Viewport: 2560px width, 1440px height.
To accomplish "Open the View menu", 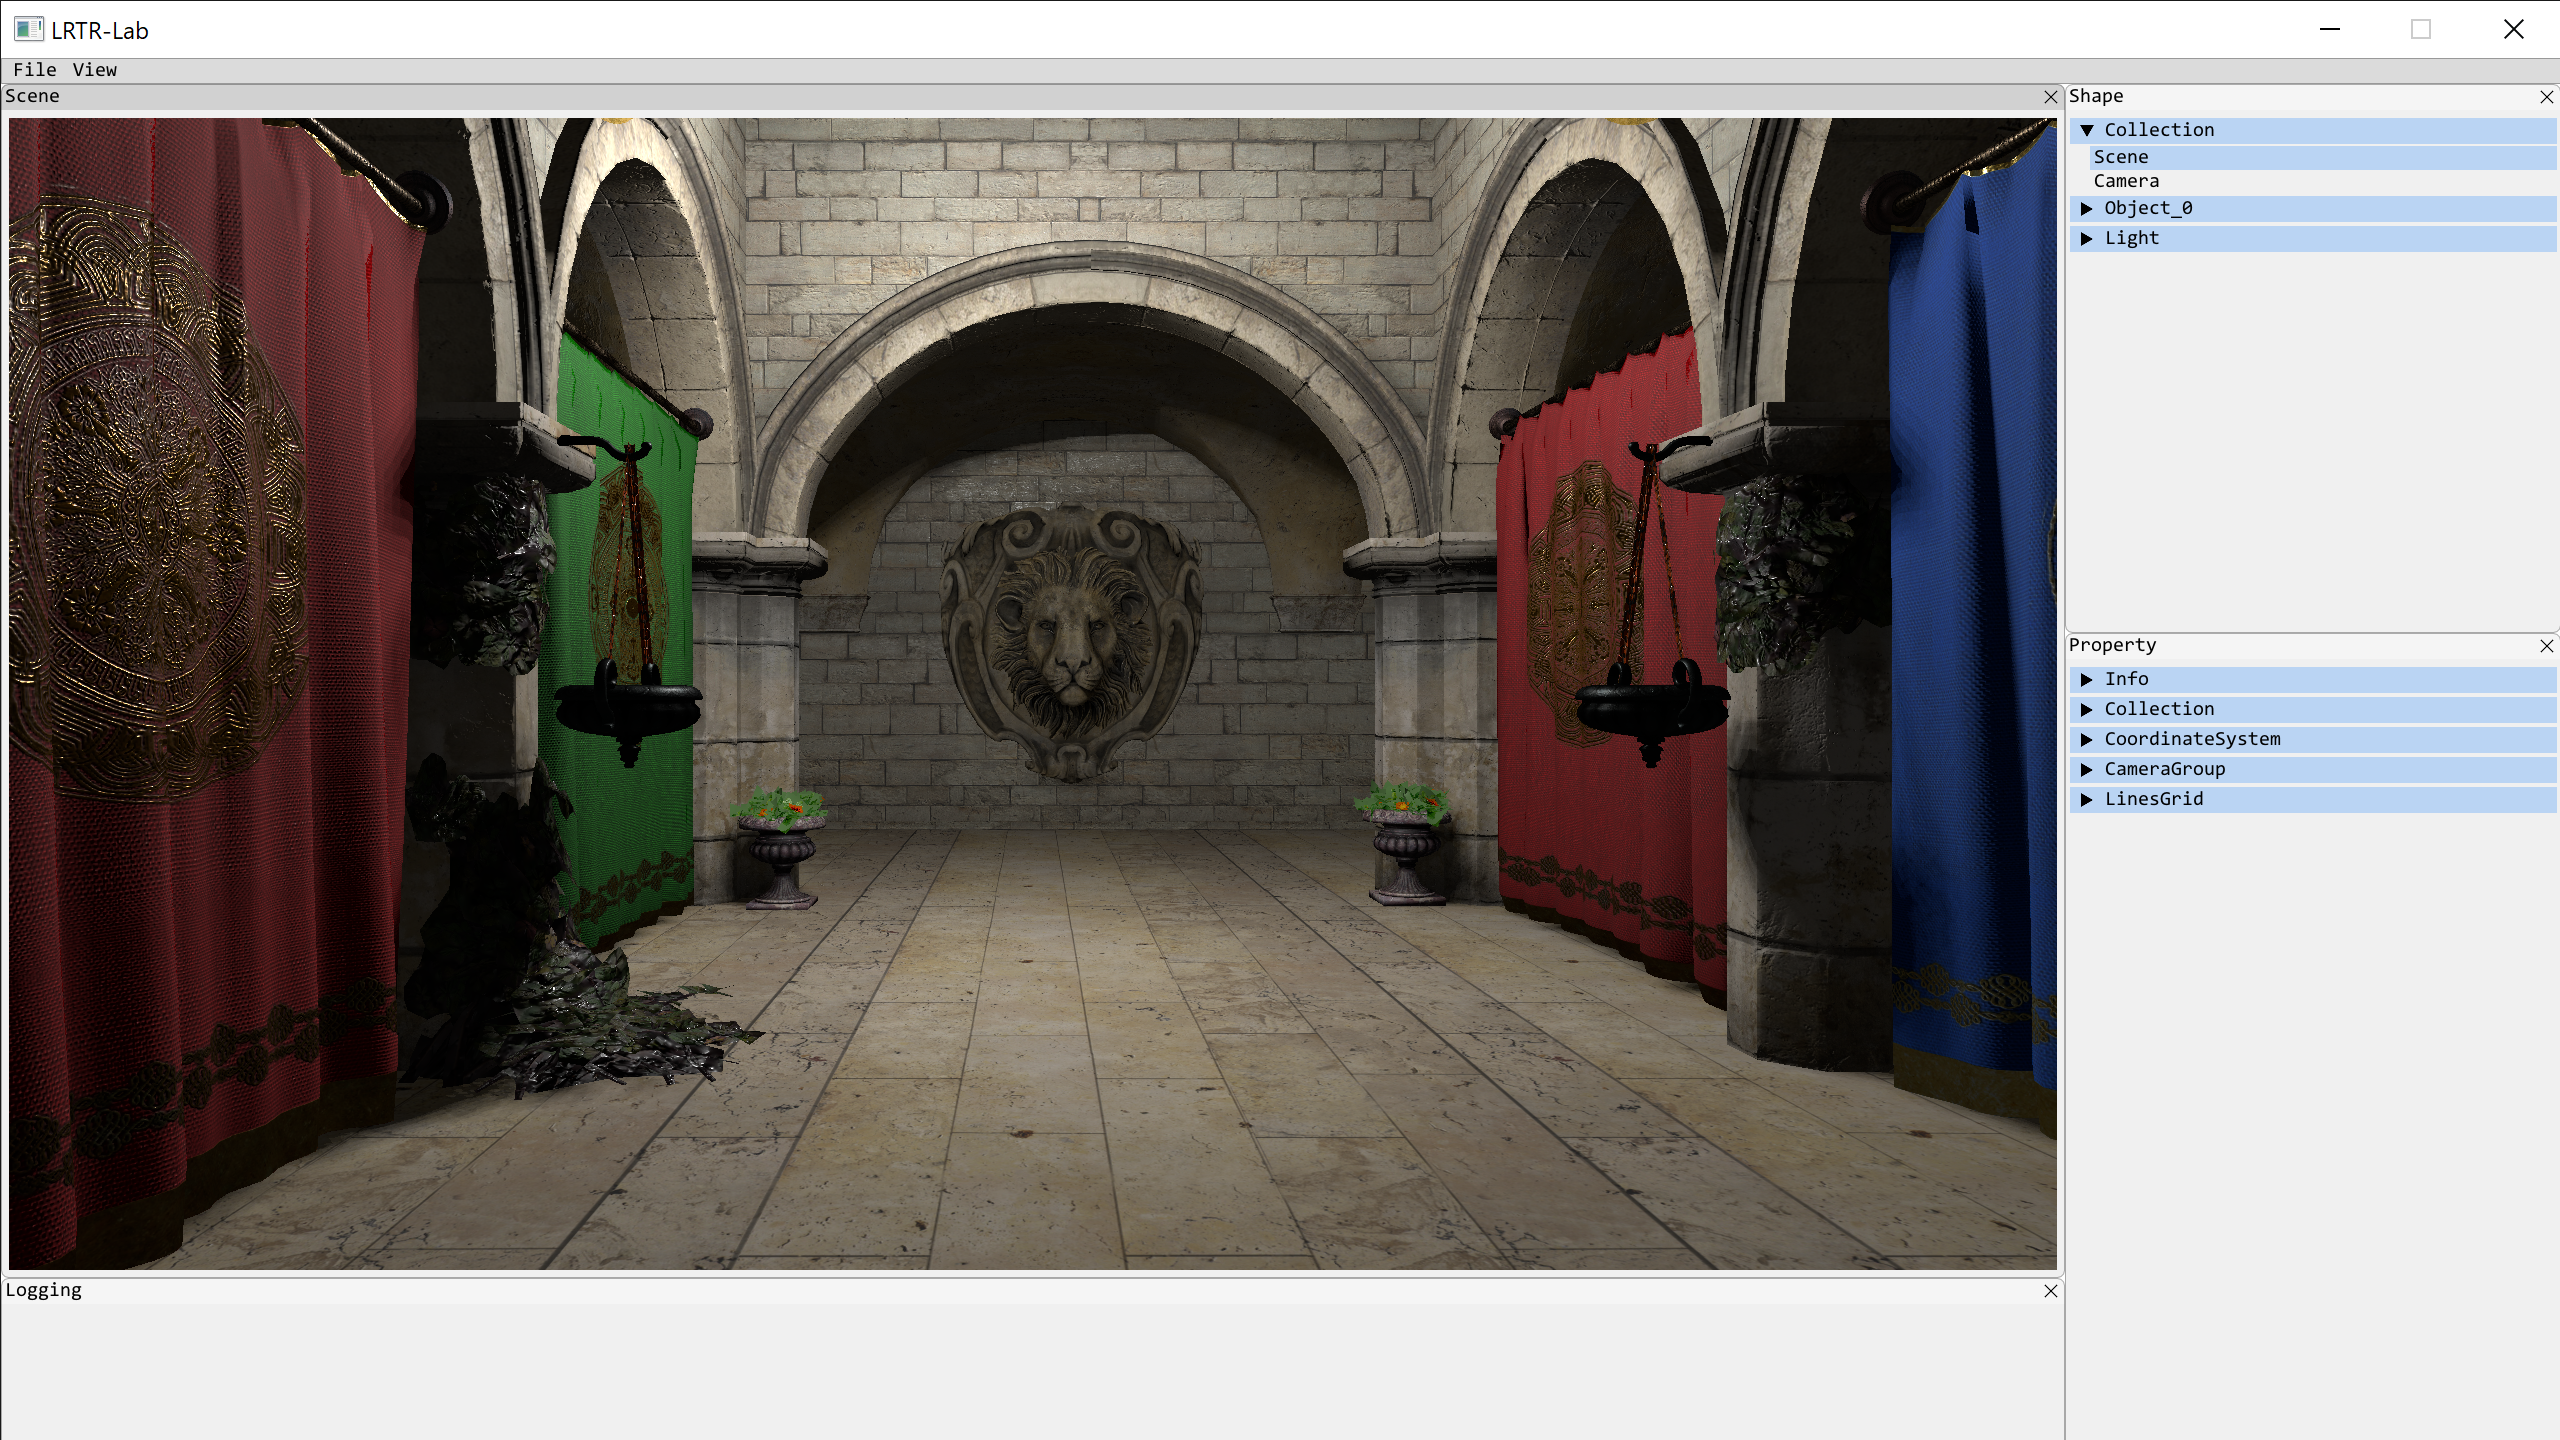I will coord(94,70).
